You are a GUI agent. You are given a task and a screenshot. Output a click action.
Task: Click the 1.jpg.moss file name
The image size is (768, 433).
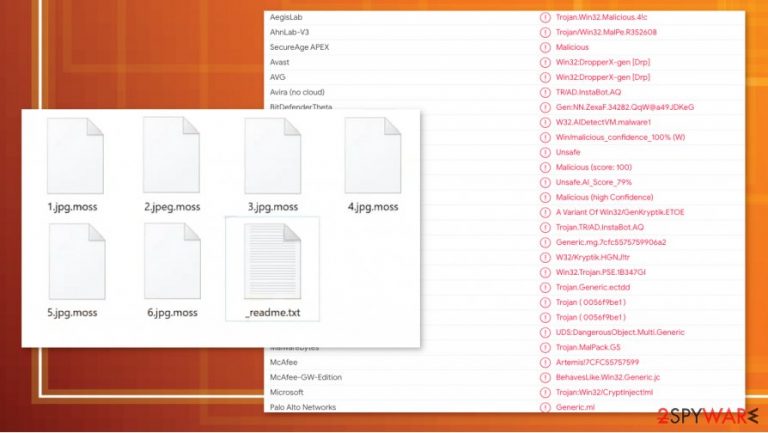72,207
